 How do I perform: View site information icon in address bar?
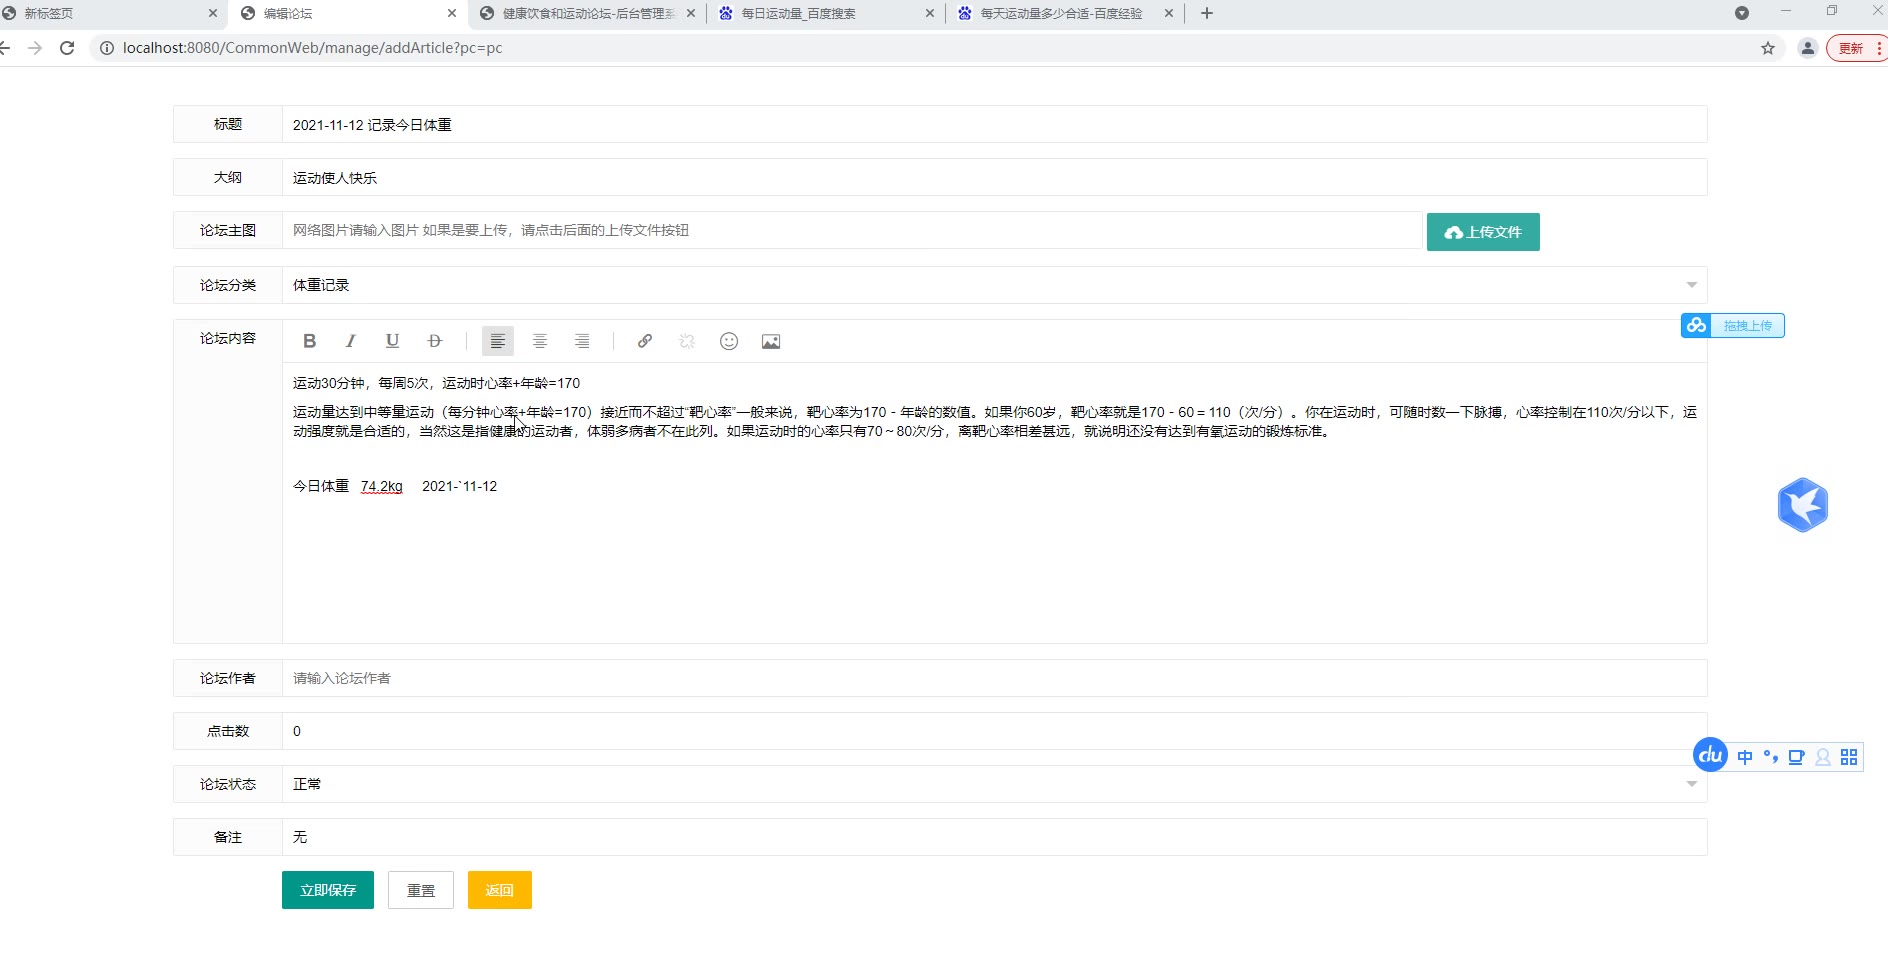pos(107,48)
